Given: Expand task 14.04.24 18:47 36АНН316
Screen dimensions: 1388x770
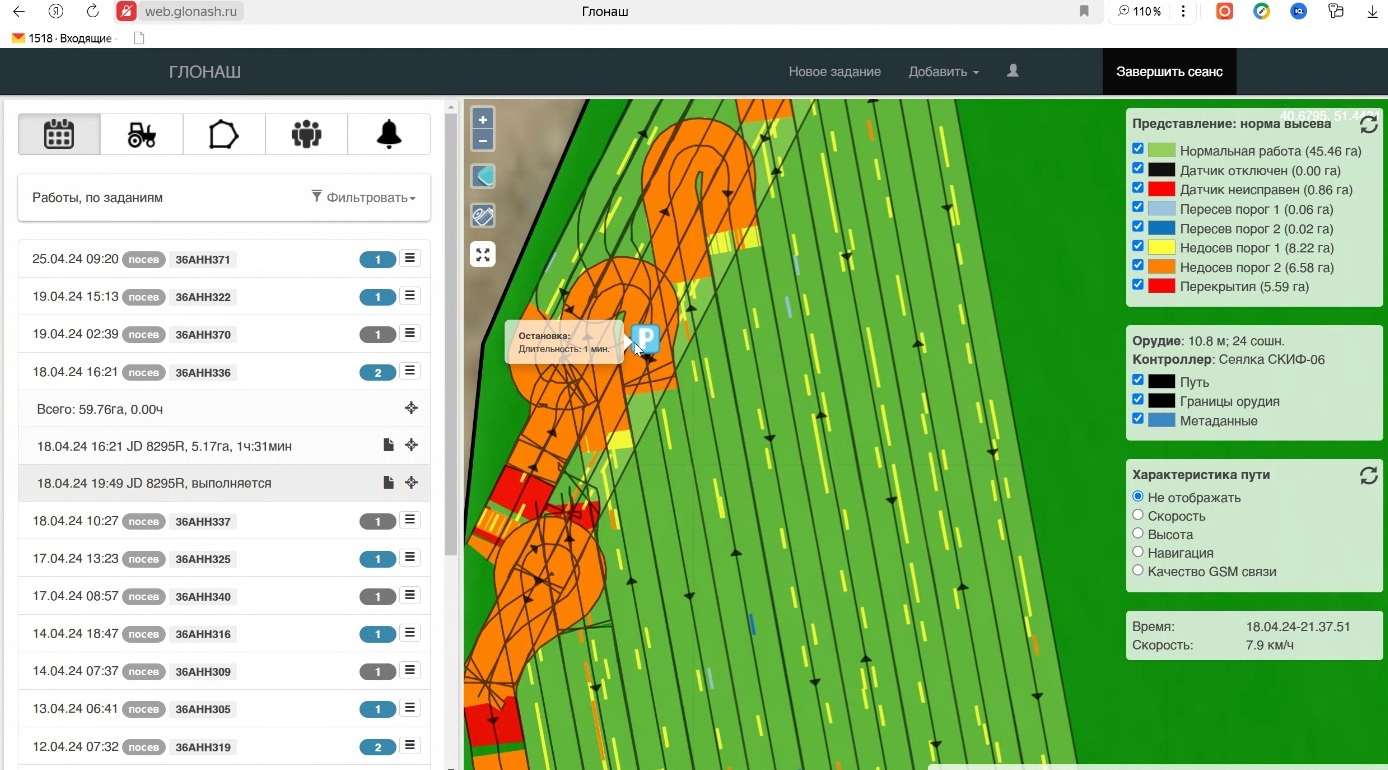Looking at the screenshot, I should point(224,633).
